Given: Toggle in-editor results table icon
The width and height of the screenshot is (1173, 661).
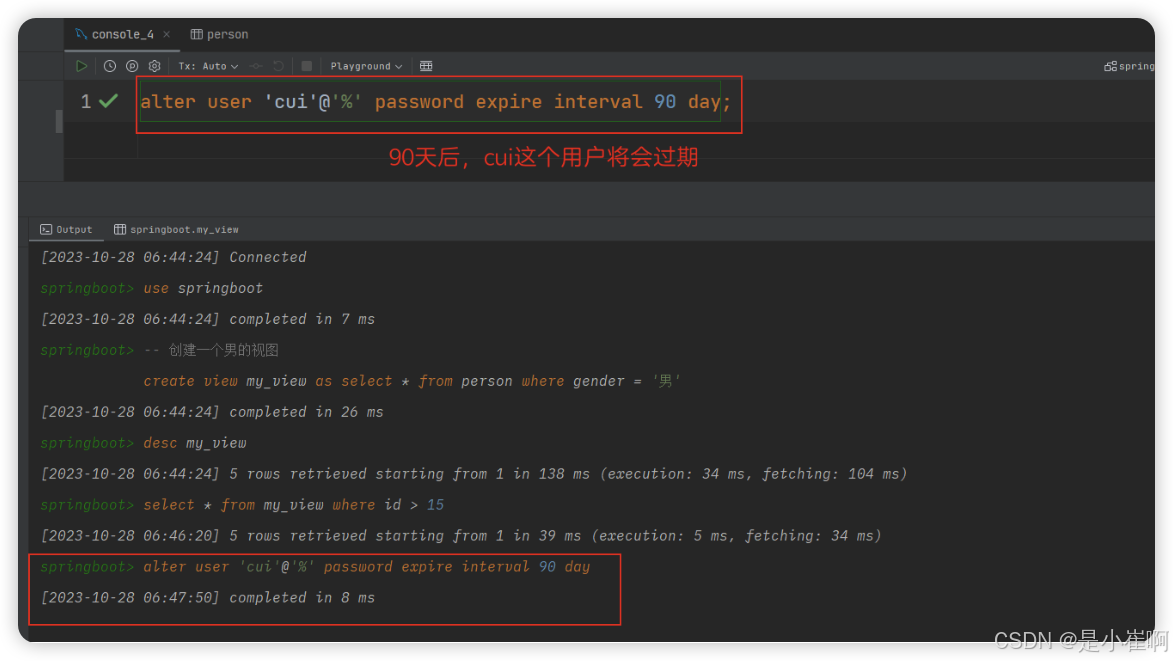Looking at the screenshot, I should pos(426,66).
